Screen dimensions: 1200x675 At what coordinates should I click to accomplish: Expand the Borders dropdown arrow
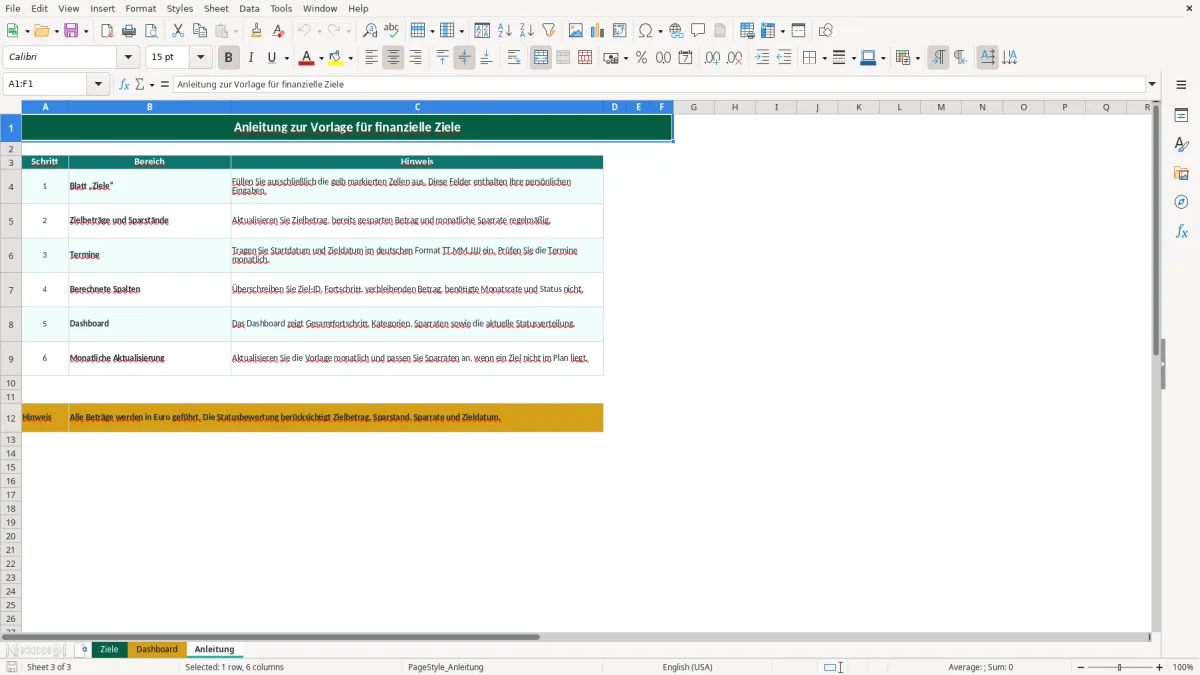click(823, 58)
